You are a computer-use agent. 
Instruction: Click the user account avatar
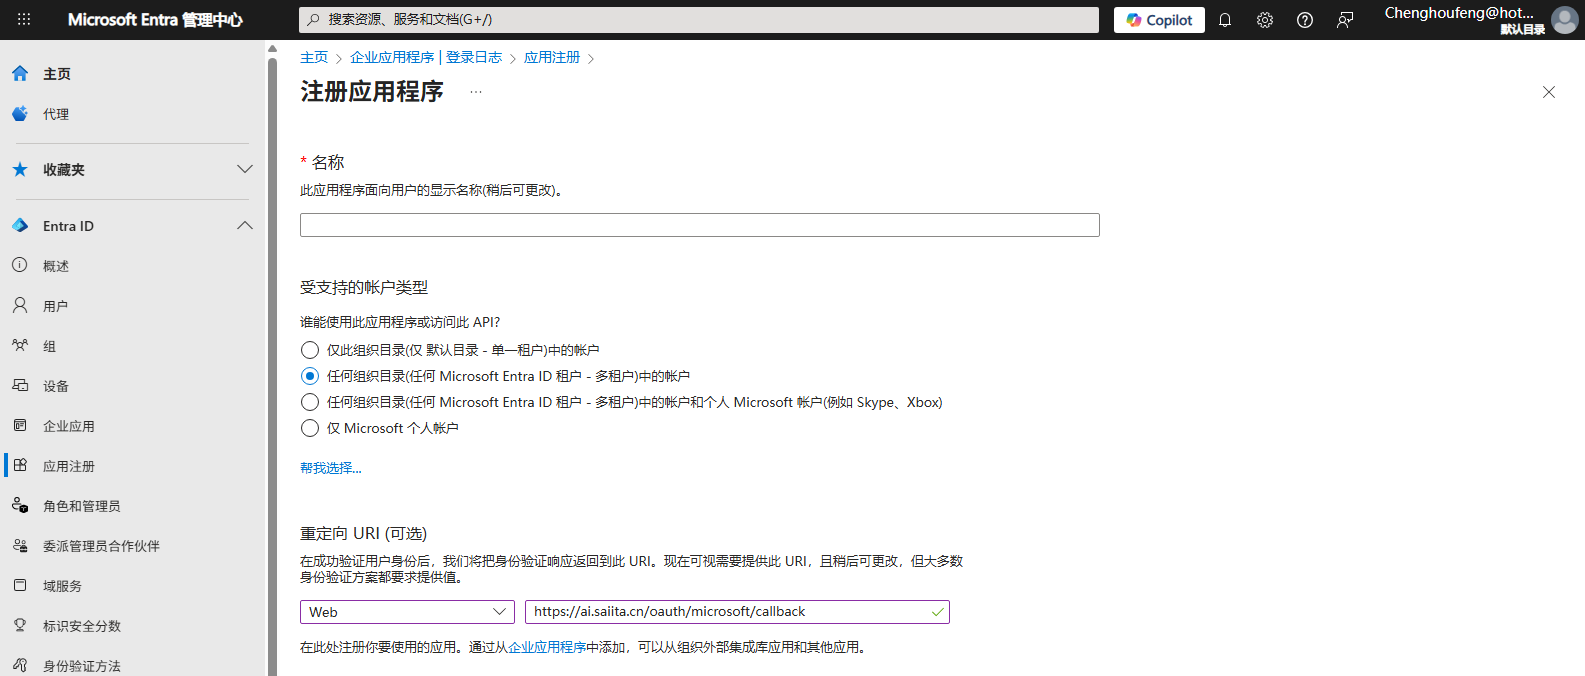pyautogui.click(x=1564, y=20)
